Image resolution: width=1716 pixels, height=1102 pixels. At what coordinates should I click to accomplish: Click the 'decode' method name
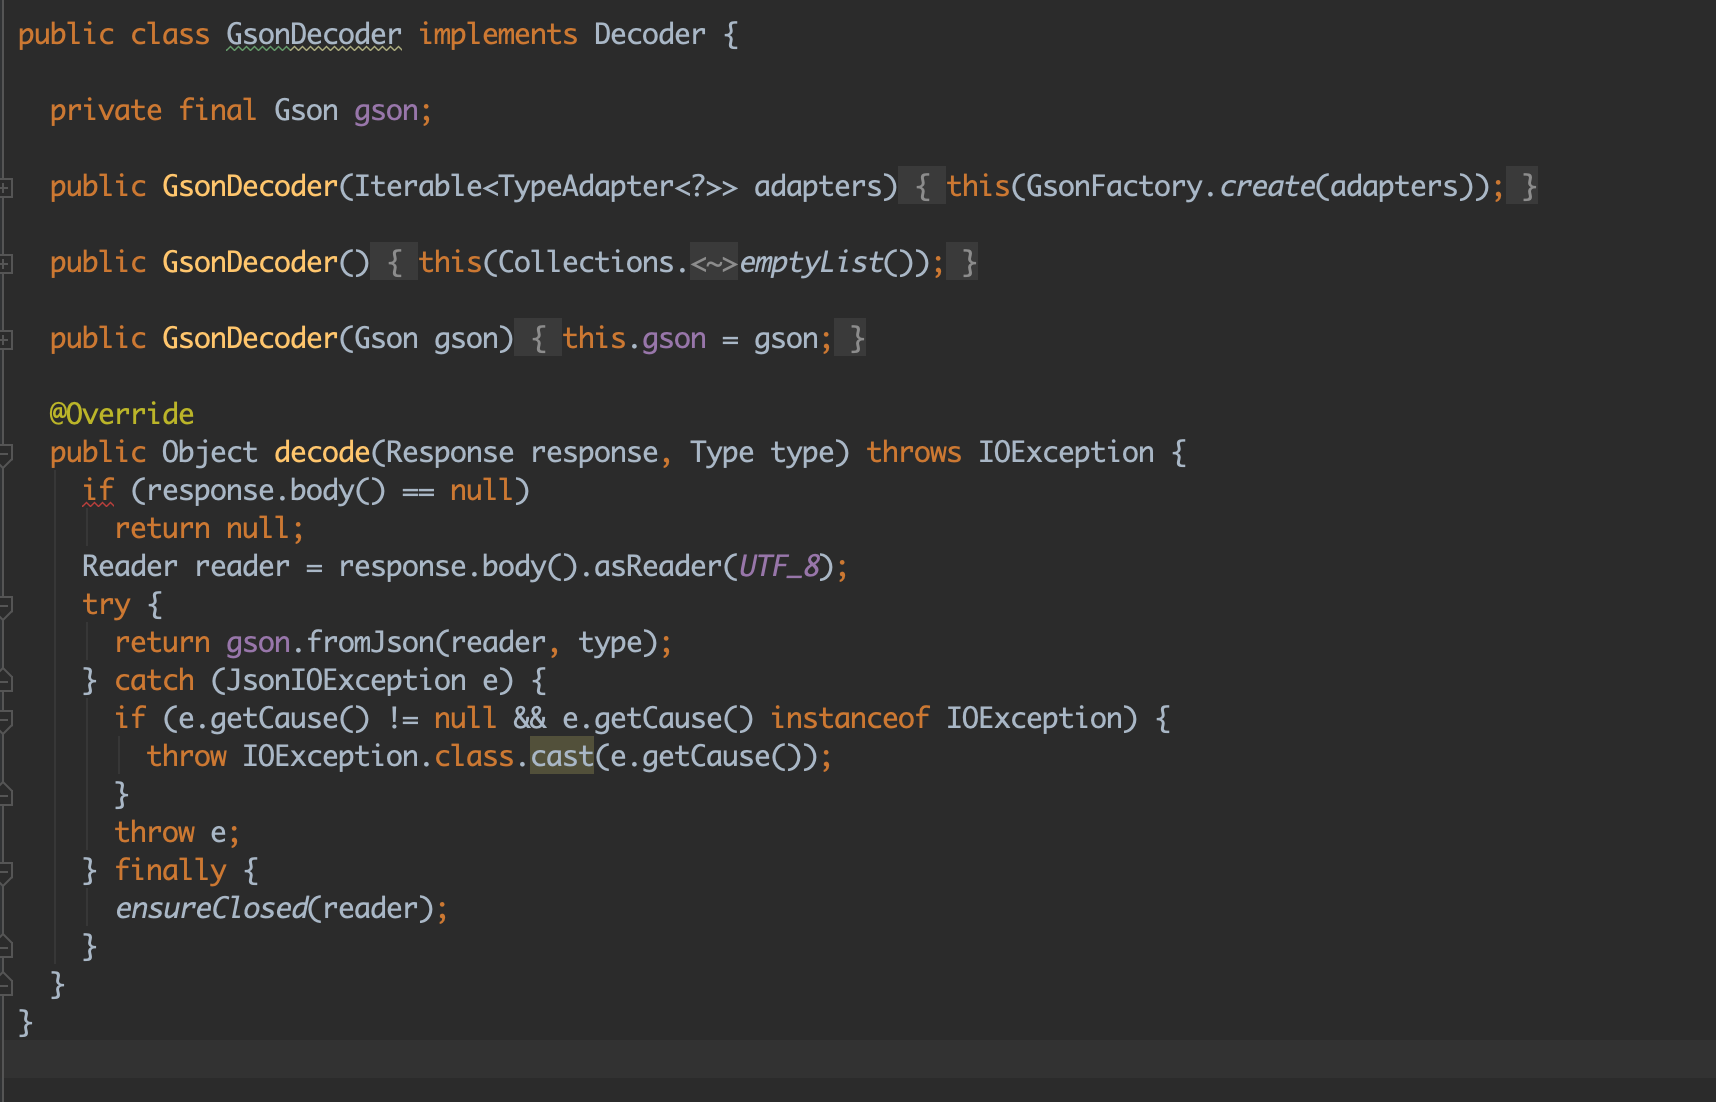pyautogui.click(x=322, y=453)
